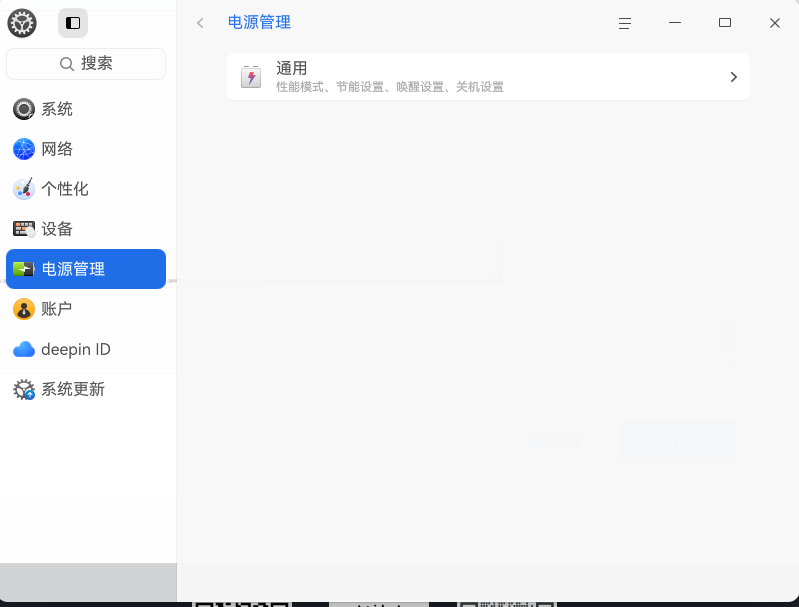
Task: Close the Control Center window
Action: click(x=775, y=23)
